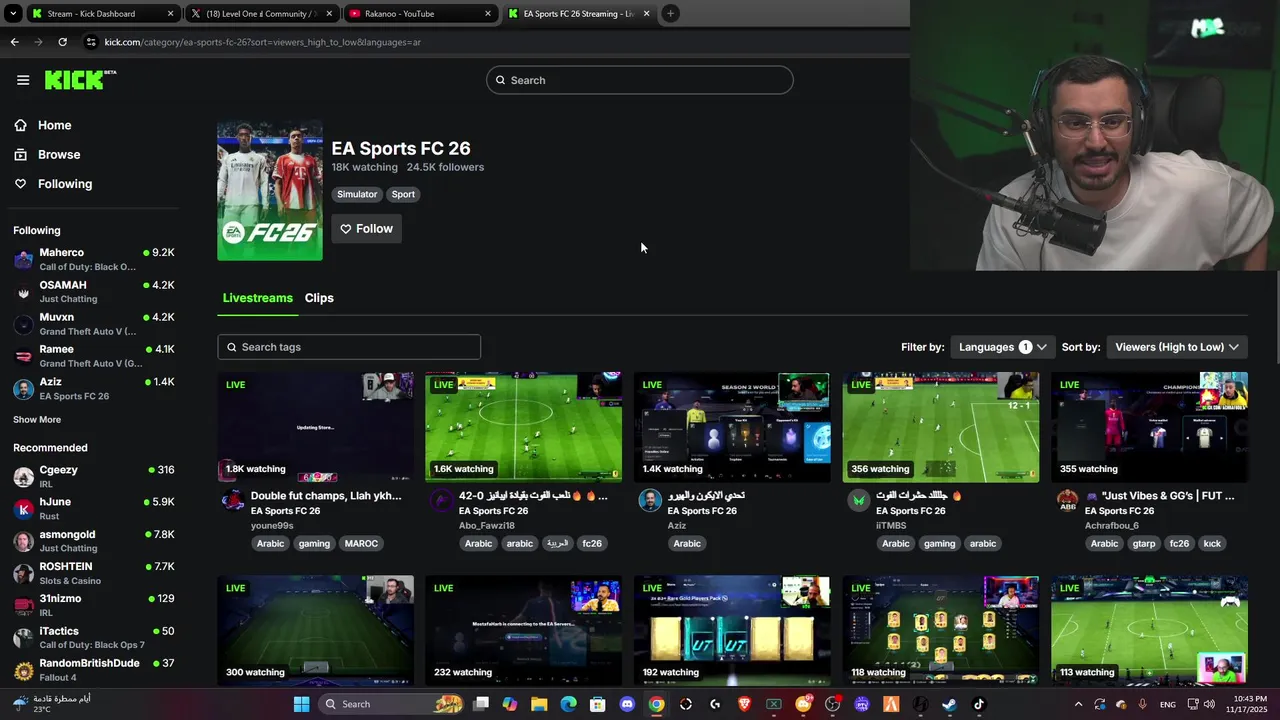Open the 355 watching stream thumbnail
The image size is (1280, 720).
pos(1149,427)
